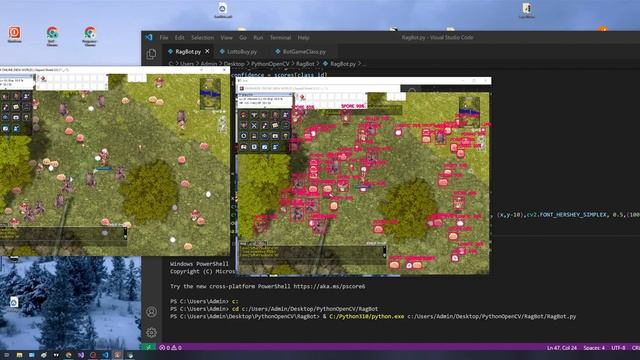Click the round power-style icon in detection window menu
Viewport: 640px width, 360px height.
[244, 136]
